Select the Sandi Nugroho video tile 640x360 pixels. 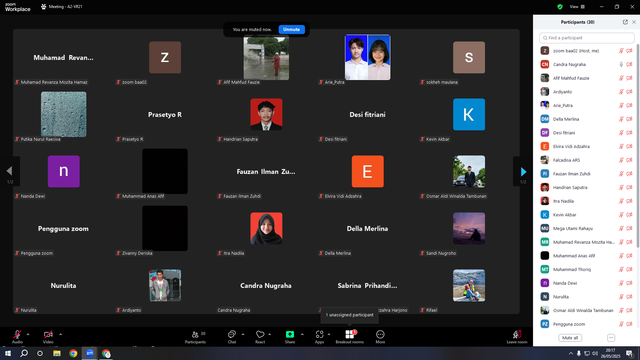469,228
